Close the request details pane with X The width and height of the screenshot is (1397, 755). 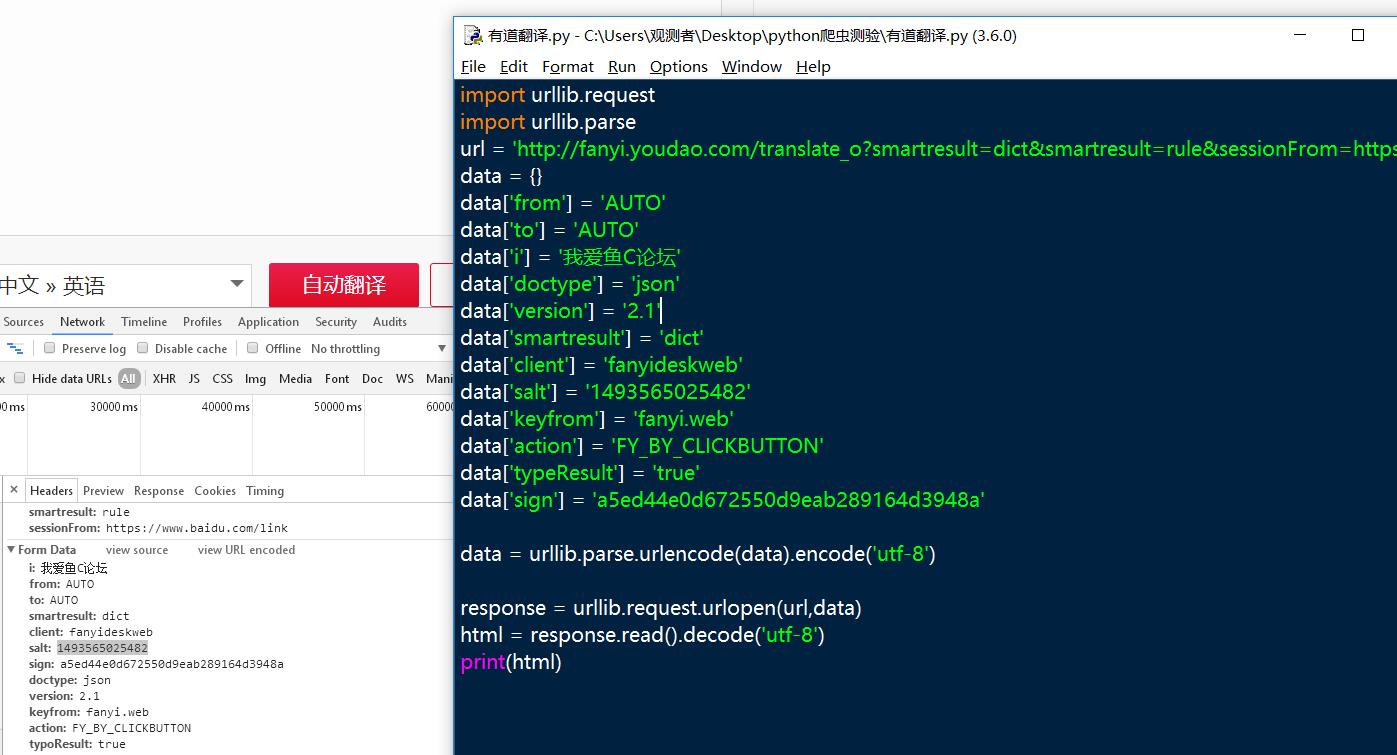[x=14, y=490]
